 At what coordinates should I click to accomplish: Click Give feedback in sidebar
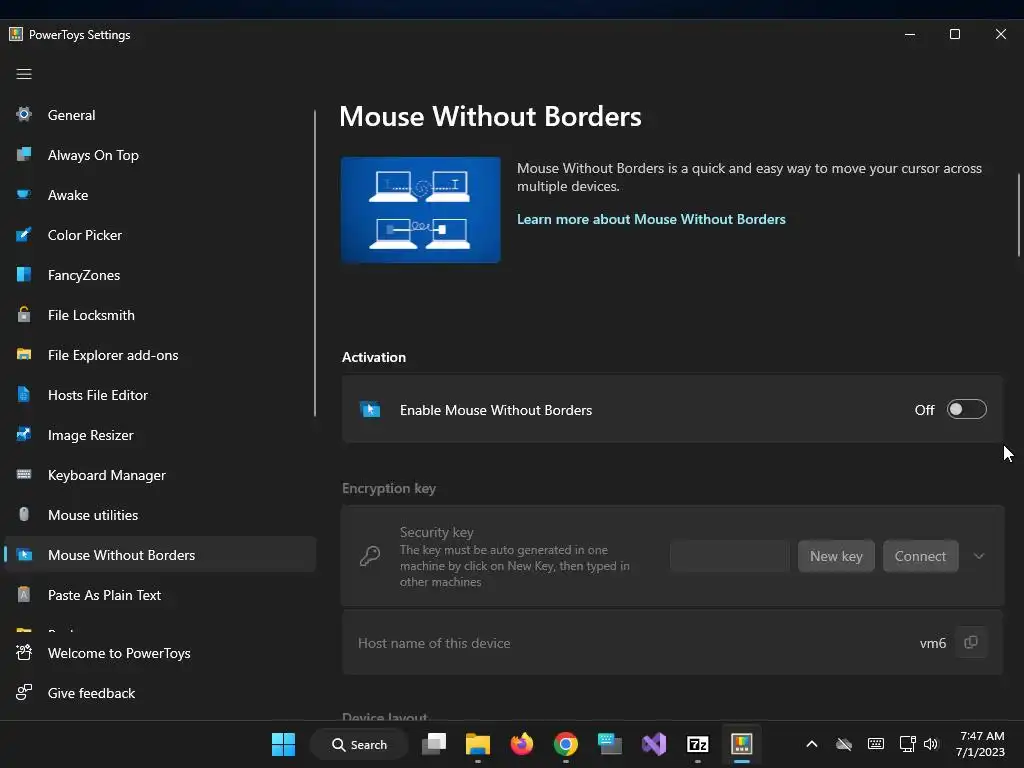pyautogui.click(x=159, y=693)
